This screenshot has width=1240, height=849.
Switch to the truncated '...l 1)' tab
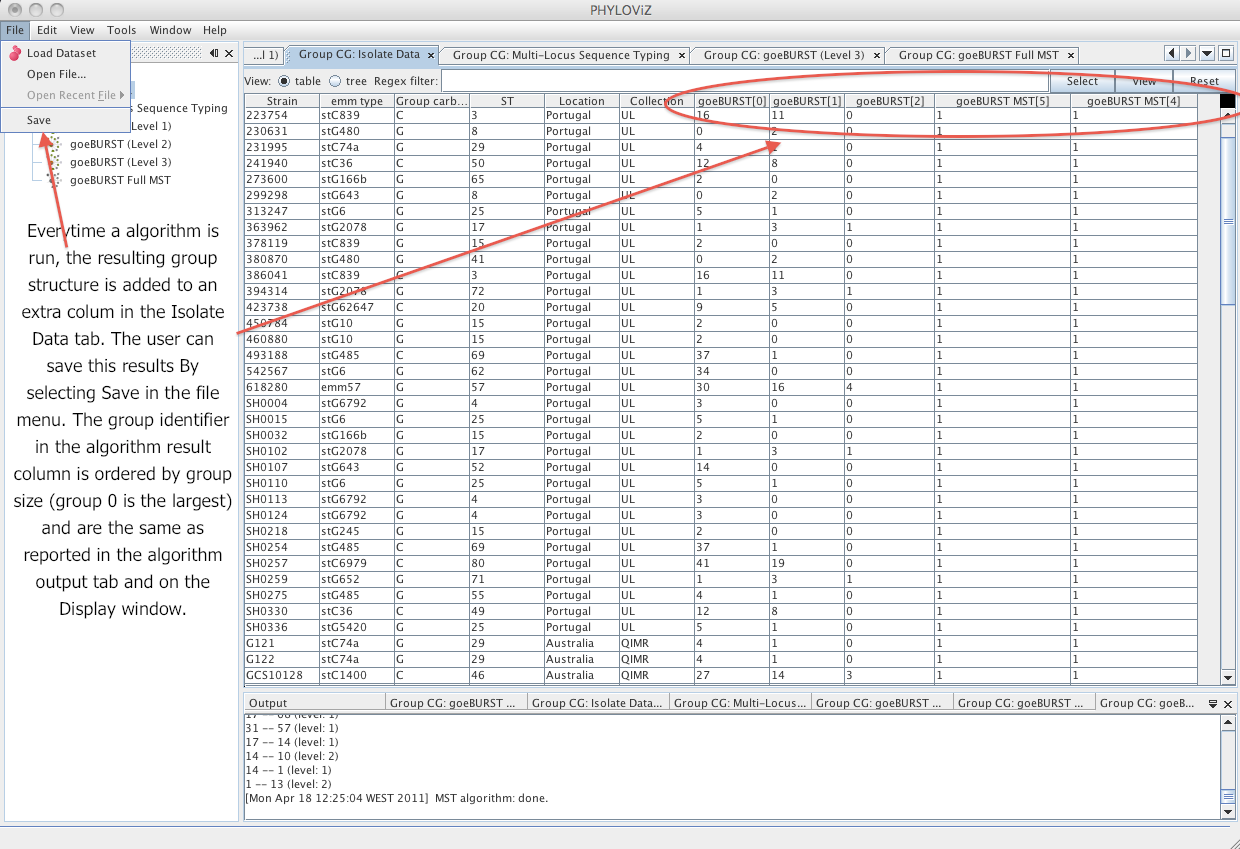[x=264, y=55]
